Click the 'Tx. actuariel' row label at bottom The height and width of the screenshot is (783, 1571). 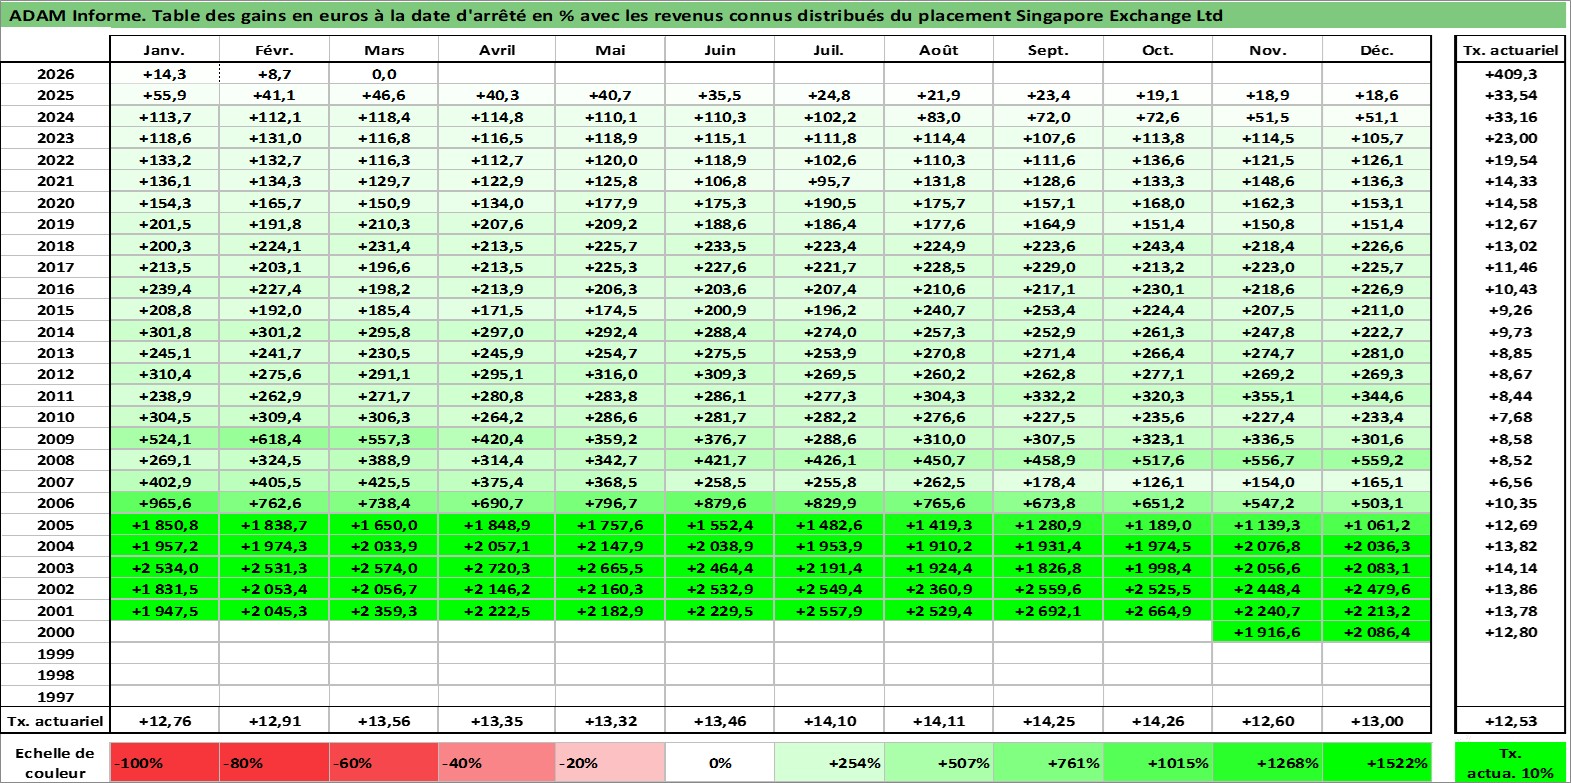(55, 720)
